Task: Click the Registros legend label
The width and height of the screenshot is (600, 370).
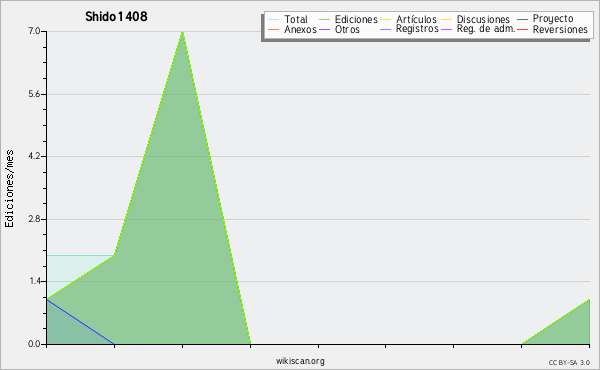Action: 417,29
